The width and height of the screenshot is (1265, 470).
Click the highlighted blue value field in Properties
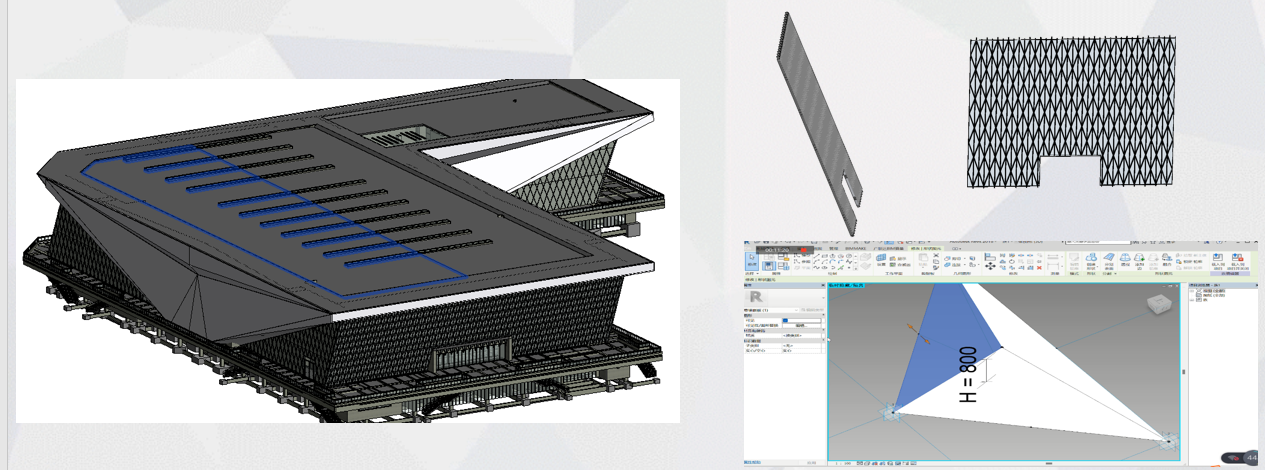tap(786, 320)
